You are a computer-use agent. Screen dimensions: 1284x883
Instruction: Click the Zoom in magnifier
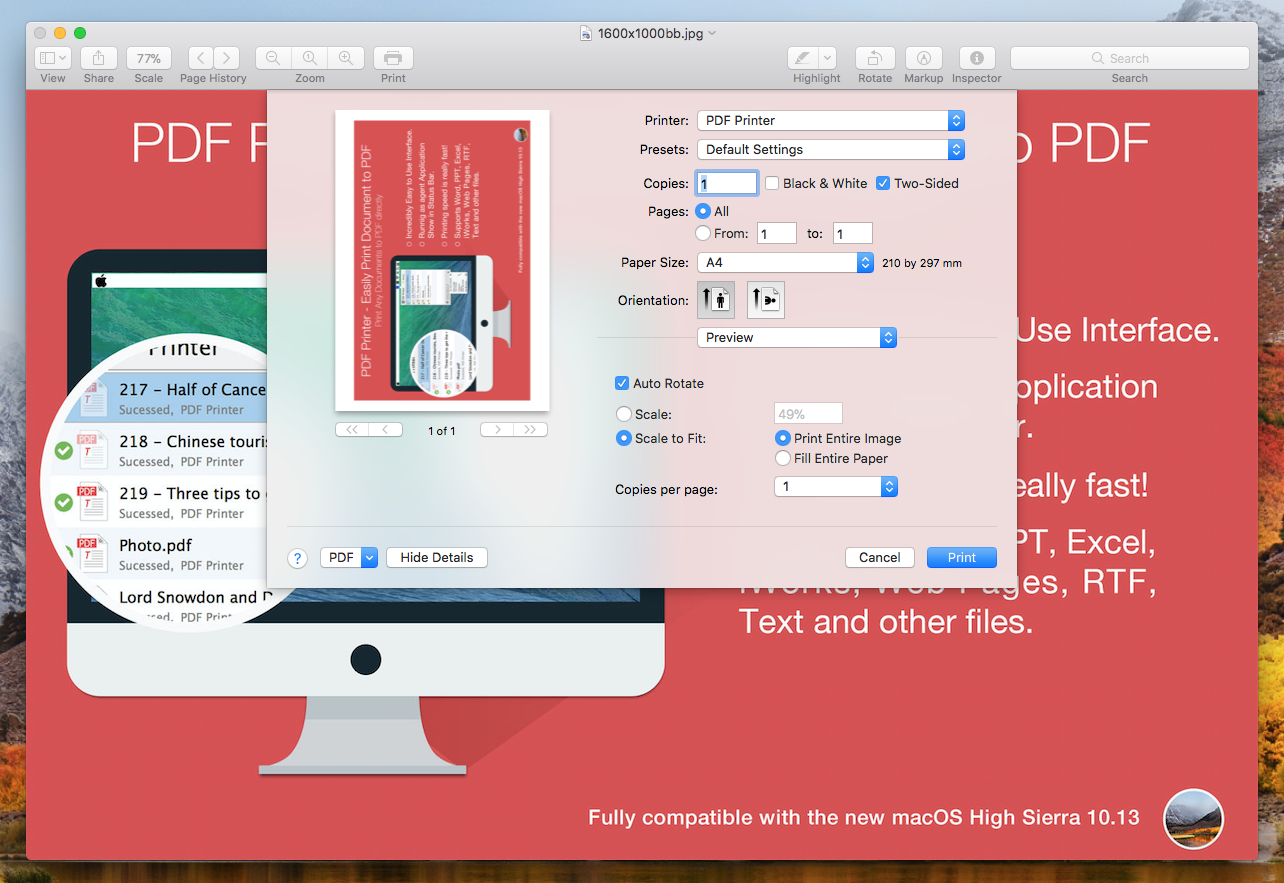346,58
